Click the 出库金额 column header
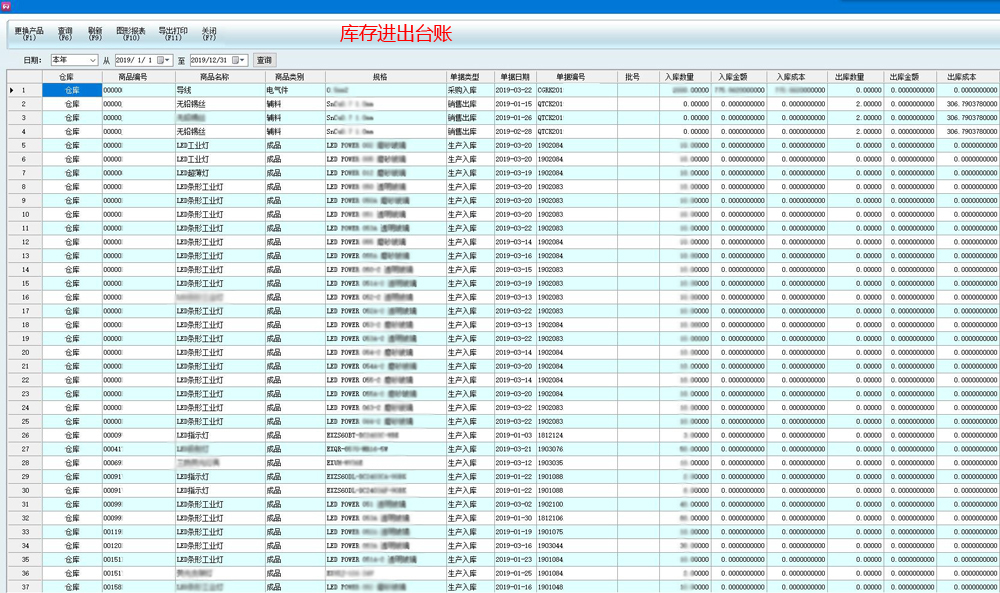1000x593 pixels. 910,77
